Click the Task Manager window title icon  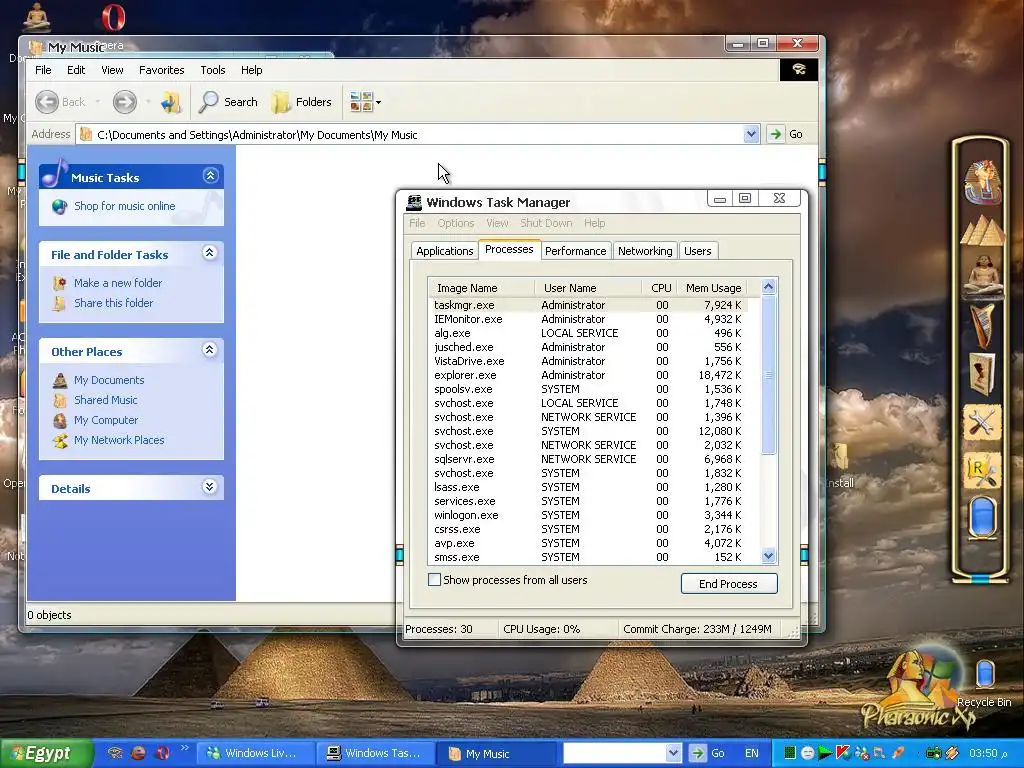click(414, 202)
